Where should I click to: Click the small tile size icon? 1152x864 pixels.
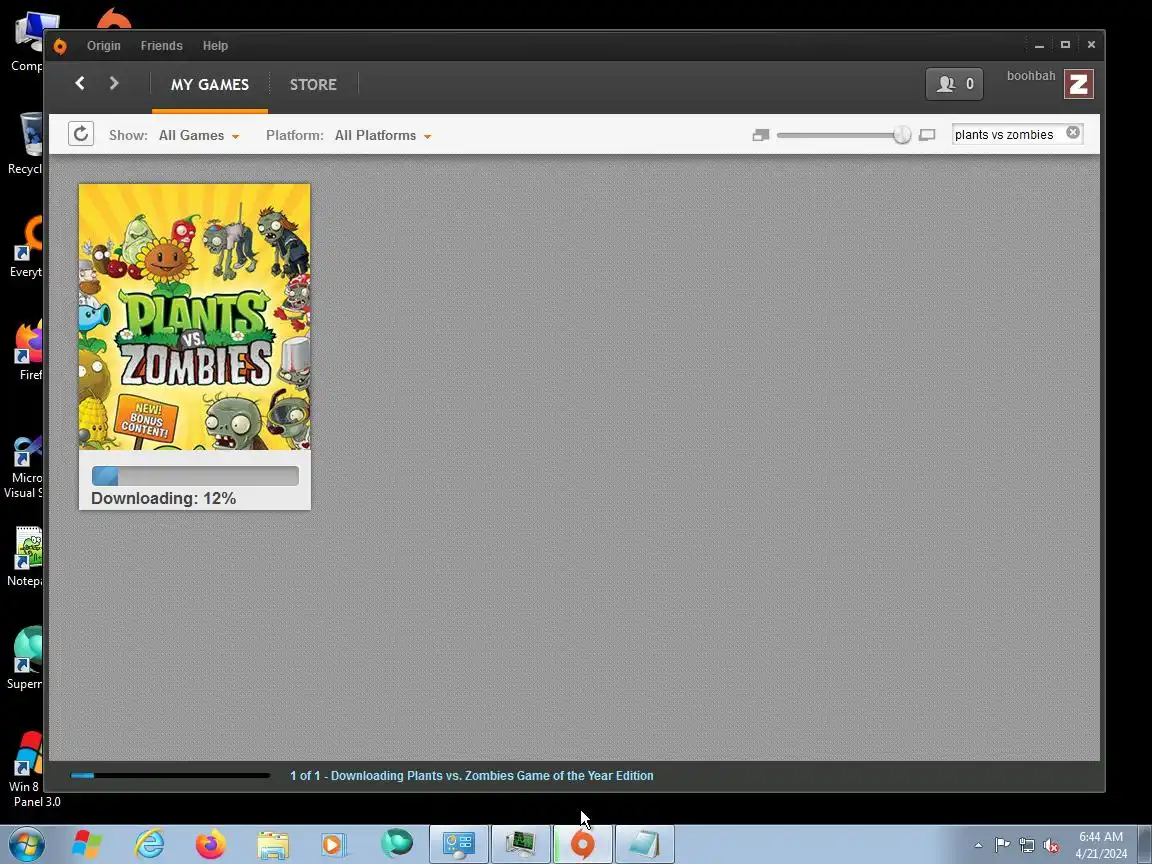coord(761,135)
